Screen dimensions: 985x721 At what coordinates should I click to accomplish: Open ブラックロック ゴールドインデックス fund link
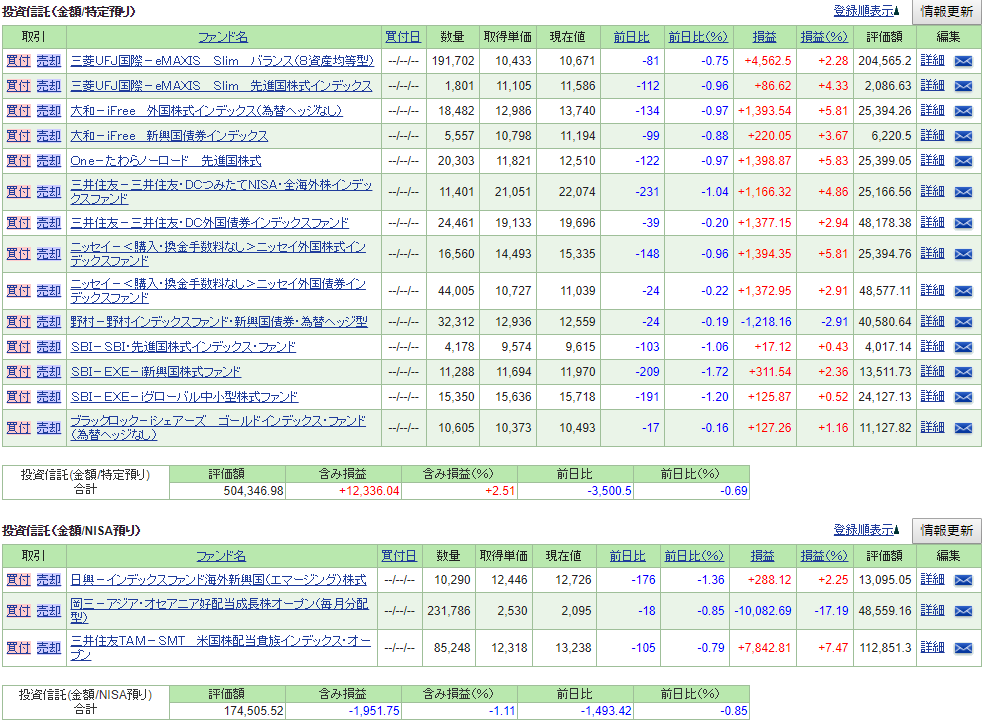click(218, 428)
